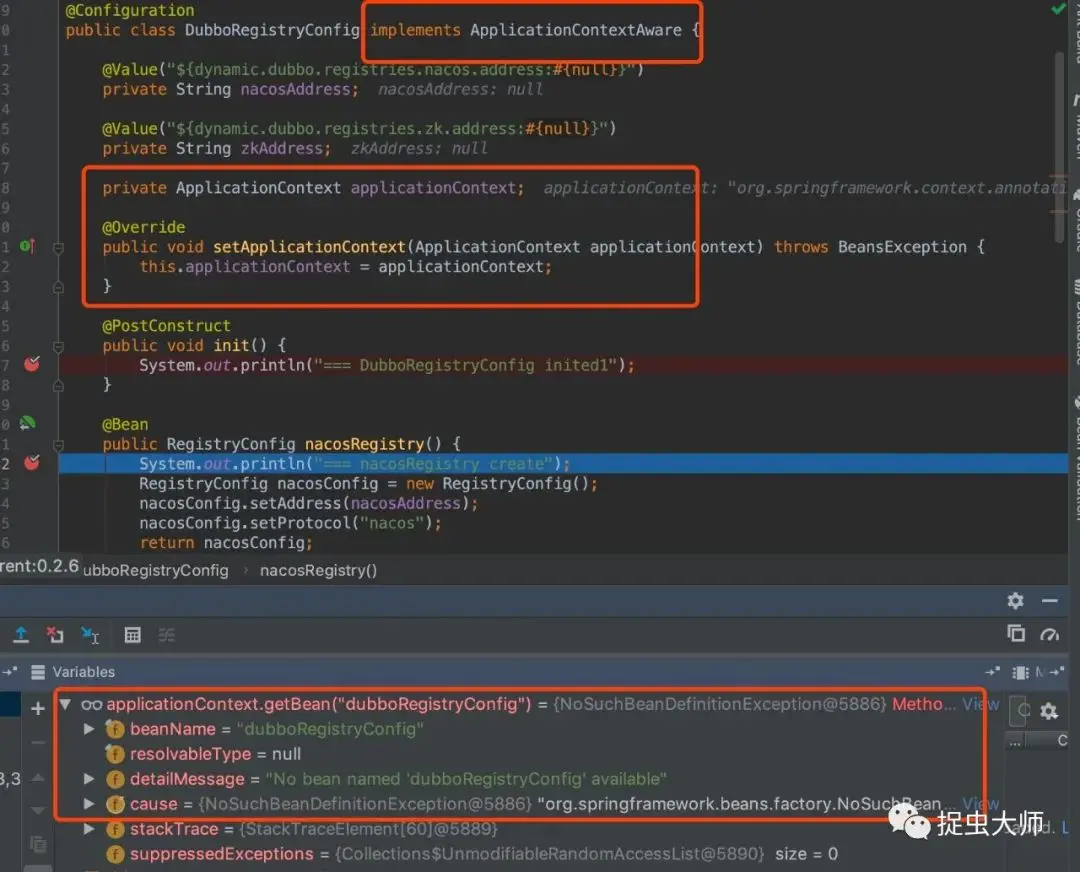This screenshot has height=872, width=1080.
Task: Click the suppressedExceptions size = 0 row
Action: 472,854
